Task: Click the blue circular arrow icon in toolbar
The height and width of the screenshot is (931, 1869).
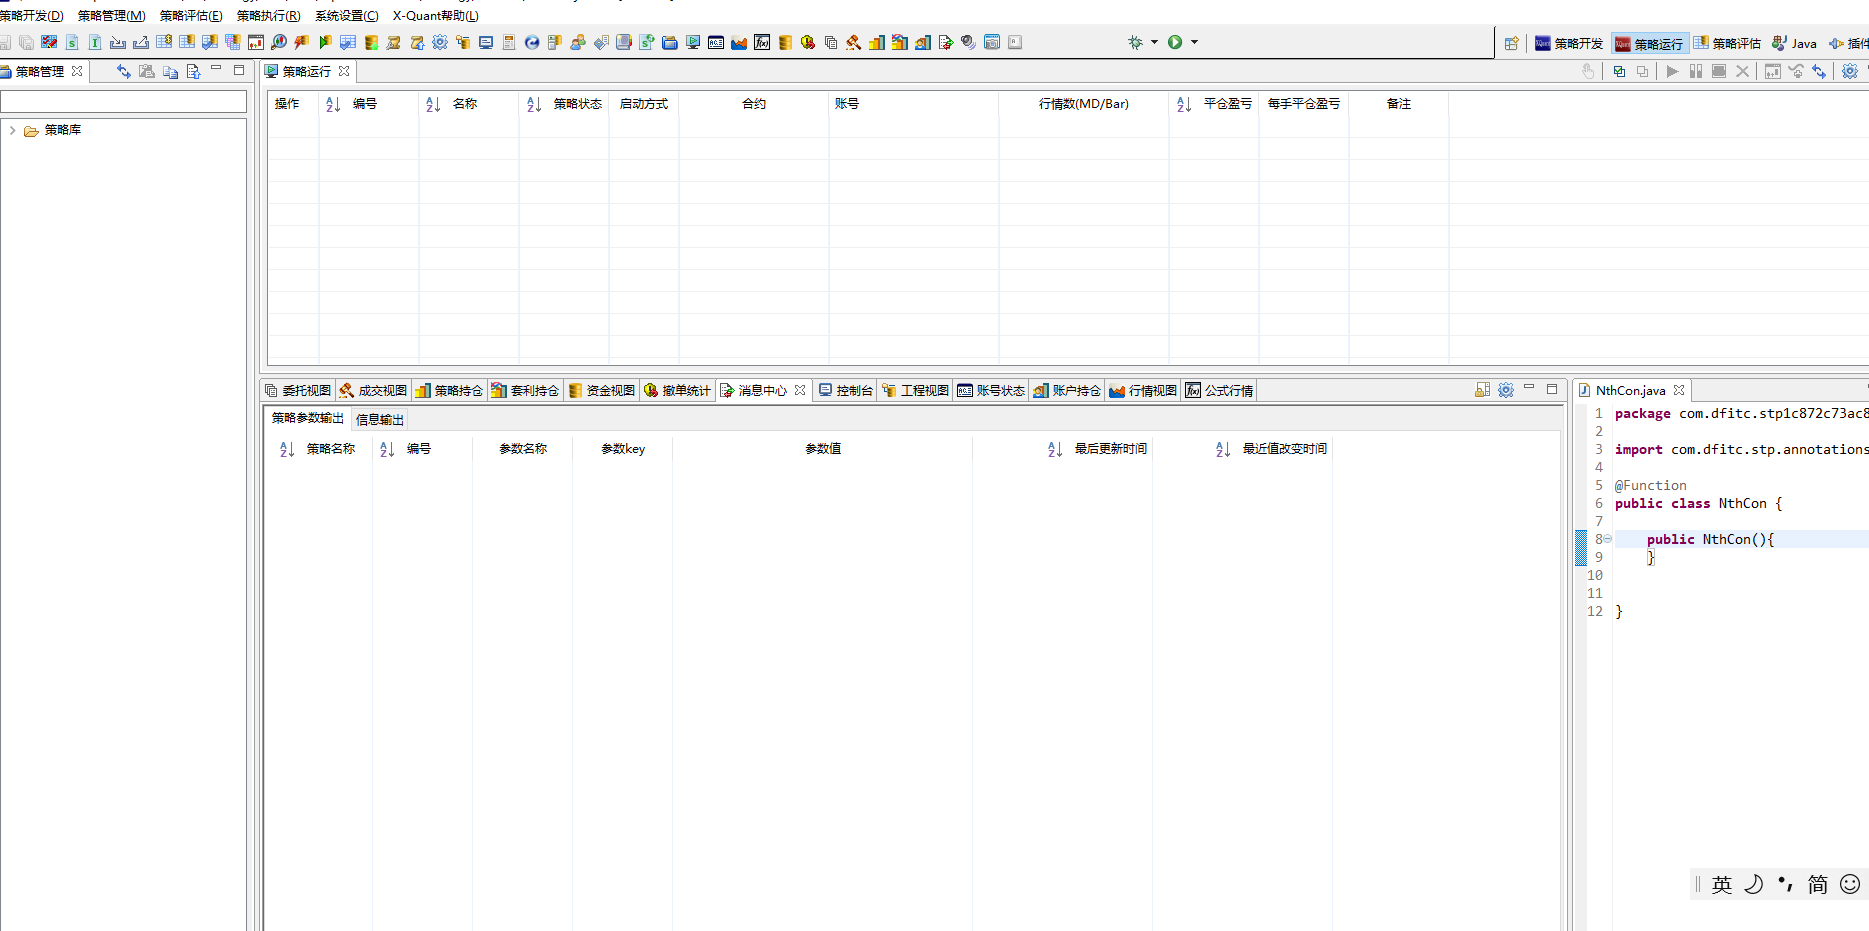Action: tap(531, 42)
